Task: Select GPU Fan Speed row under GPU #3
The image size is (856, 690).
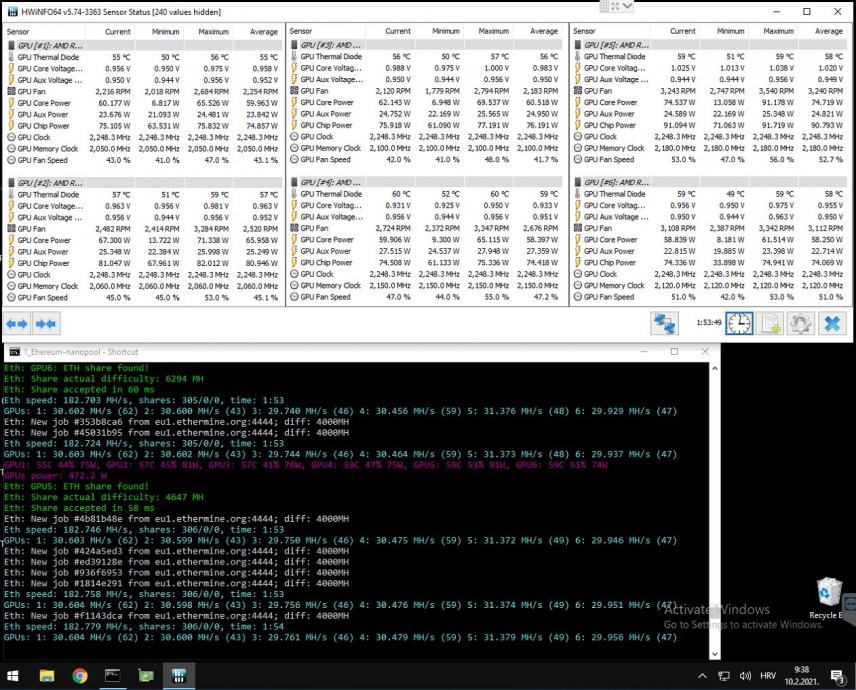Action: click(x=425, y=159)
